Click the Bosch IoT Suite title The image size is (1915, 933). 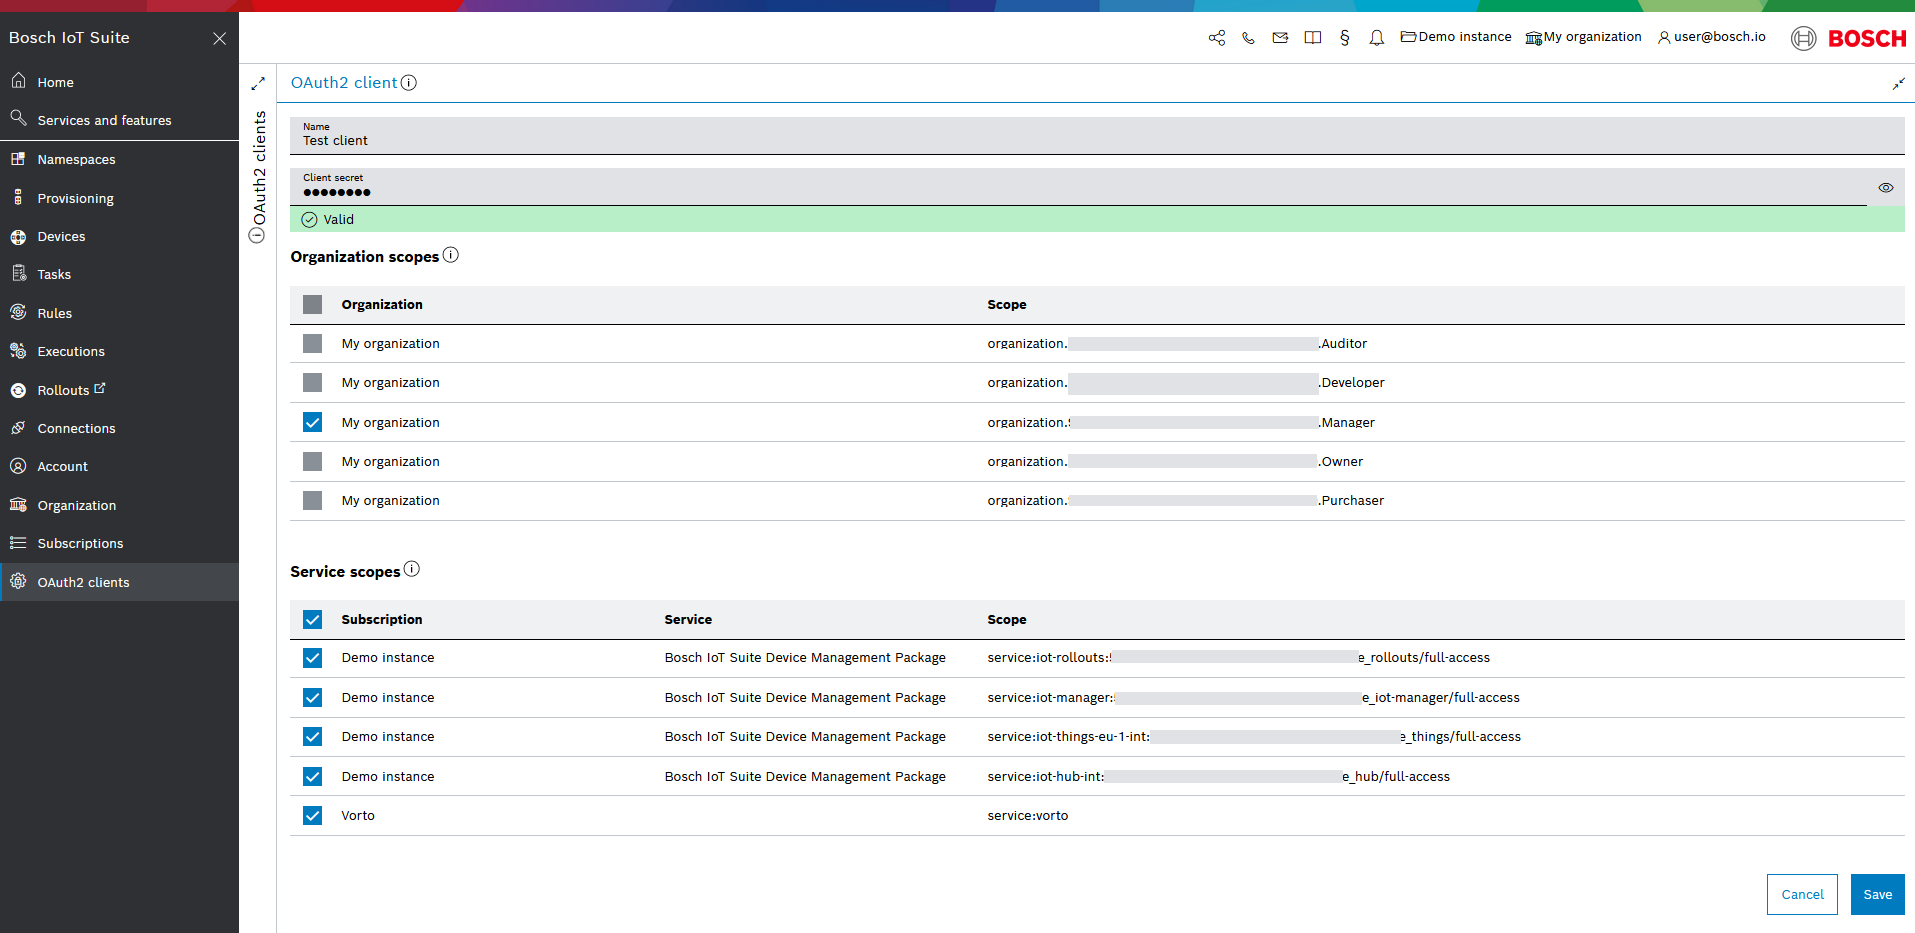point(69,38)
